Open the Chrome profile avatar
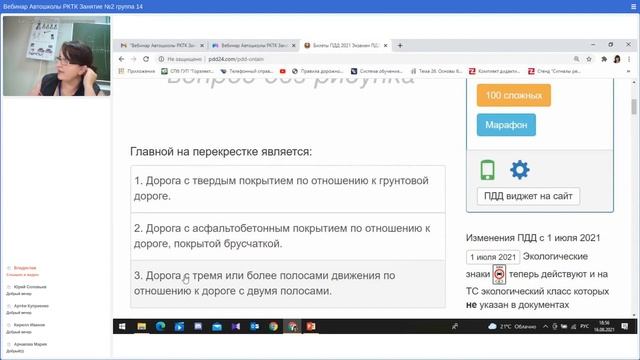Image resolution: width=640 pixels, height=360 pixels. click(617, 59)
